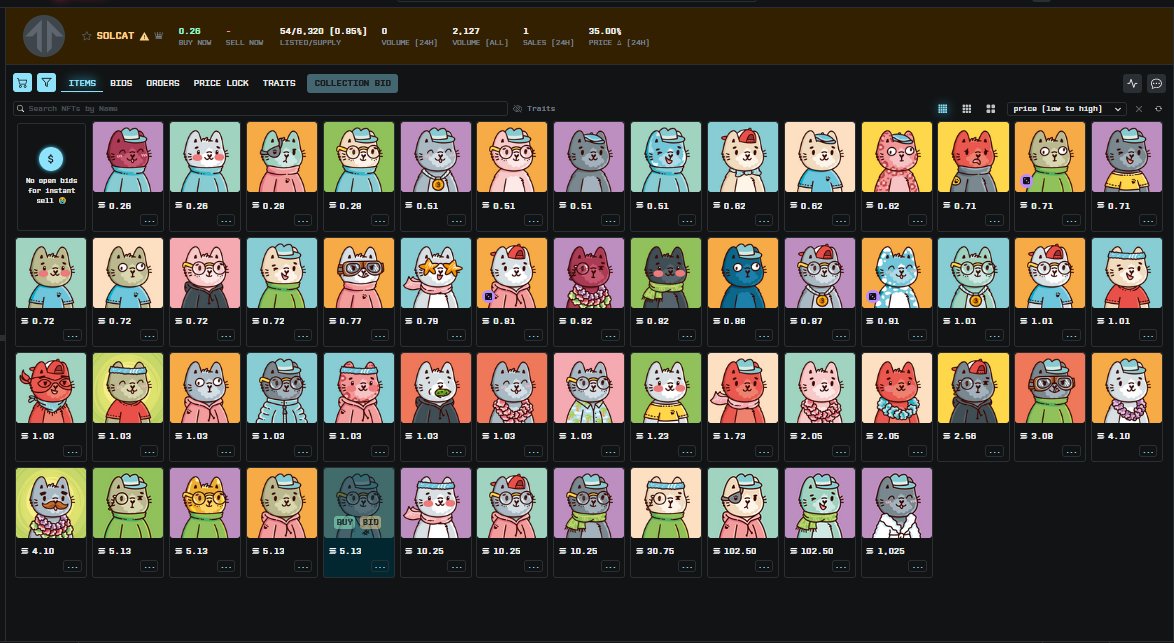Click the 1,025 price label
Viewport: 1174px width, 643px height.
[889, 551]
